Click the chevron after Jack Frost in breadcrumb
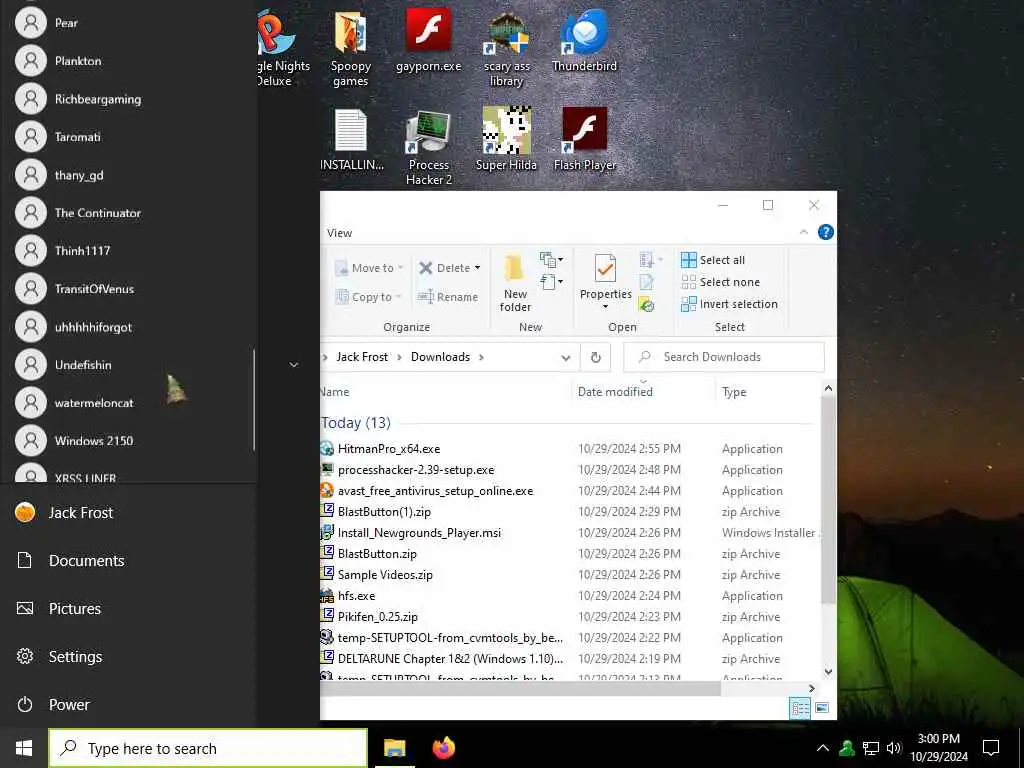Image resolution: width=1024 pixels, height=768 pixels. click(x=399, y=357)
